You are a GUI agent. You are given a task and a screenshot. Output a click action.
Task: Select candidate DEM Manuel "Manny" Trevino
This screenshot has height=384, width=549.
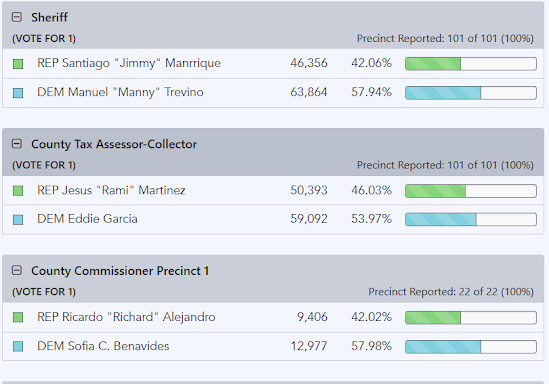point(120,92)
